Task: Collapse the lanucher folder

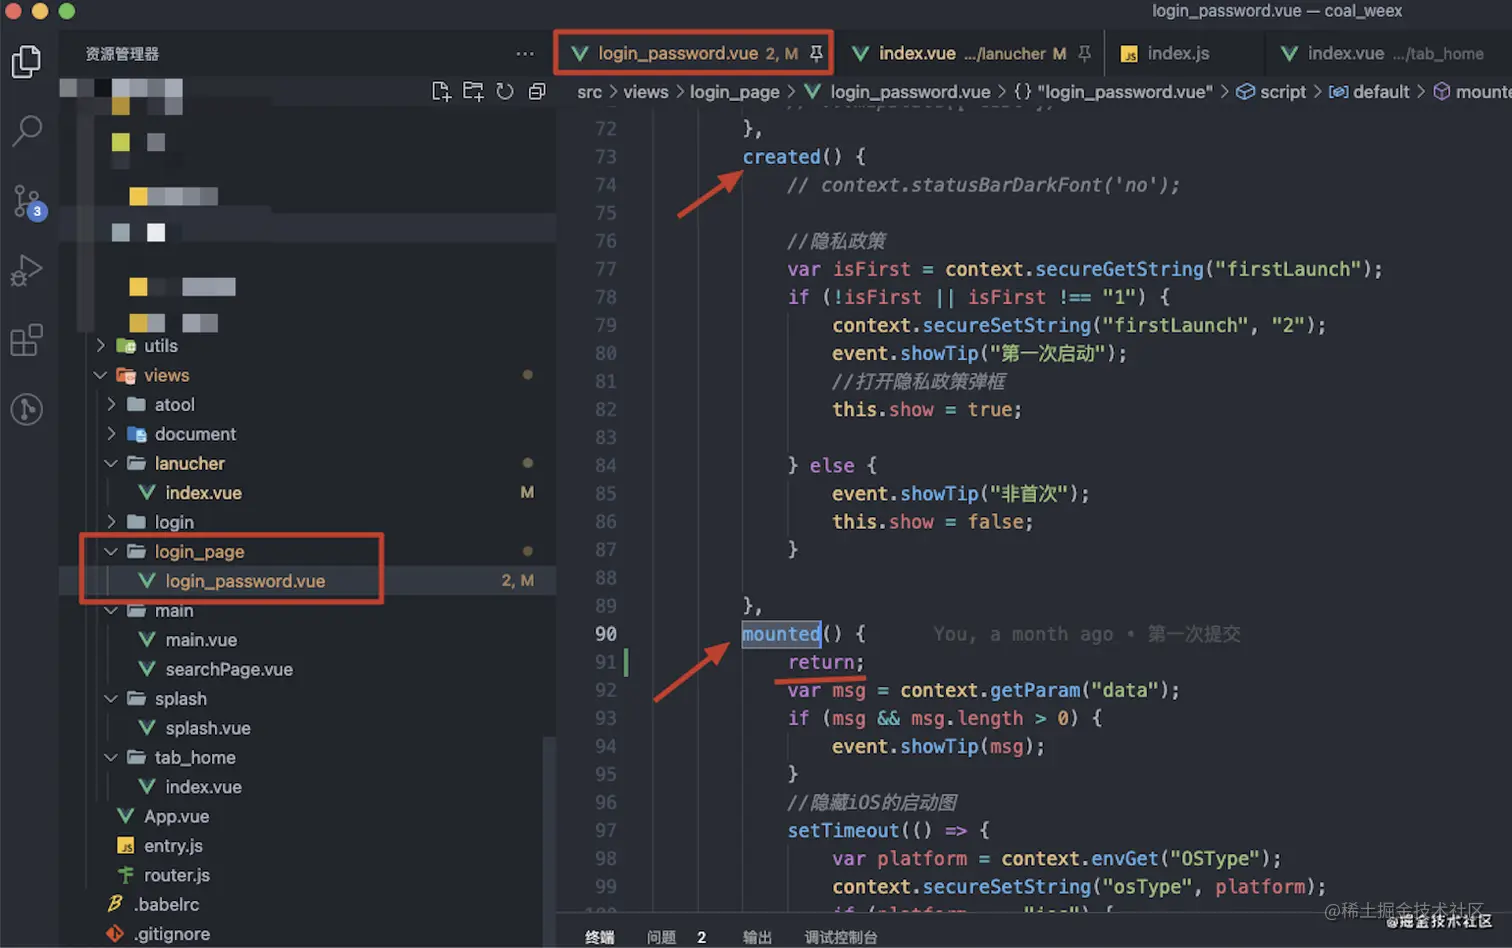Action: [x=111, y=463]
